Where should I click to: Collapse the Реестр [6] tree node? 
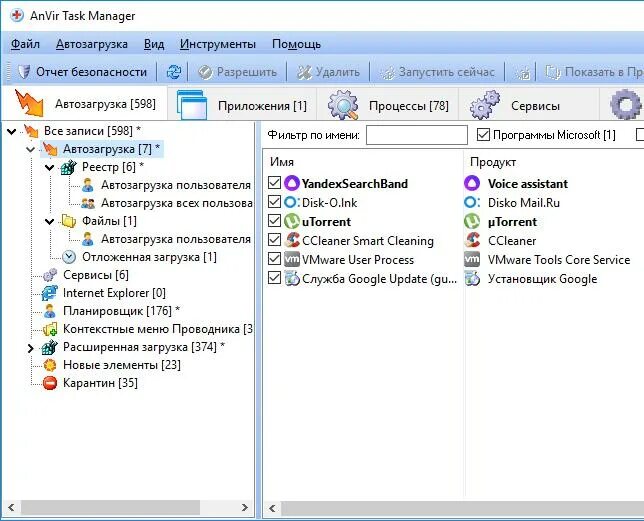click(50, 167)
